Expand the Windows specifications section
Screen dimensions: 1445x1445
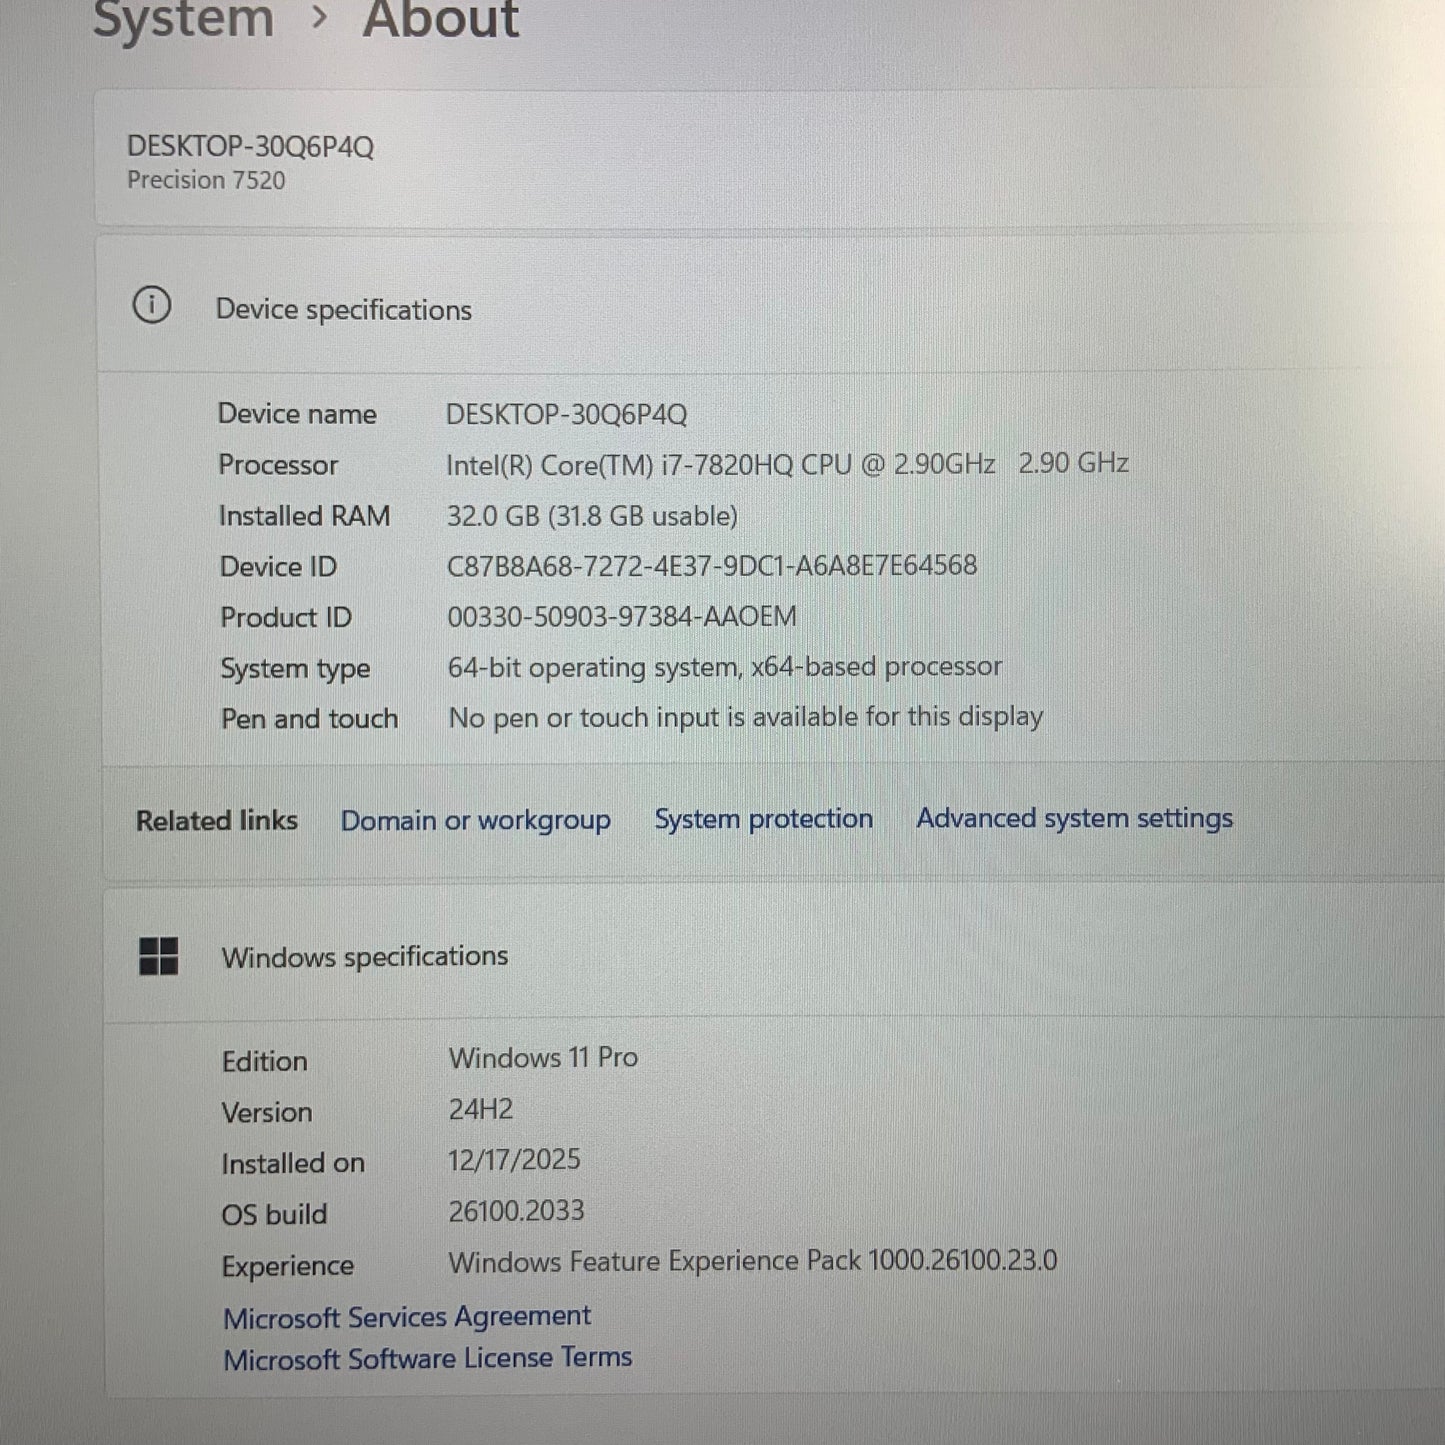tap(364, 956)
